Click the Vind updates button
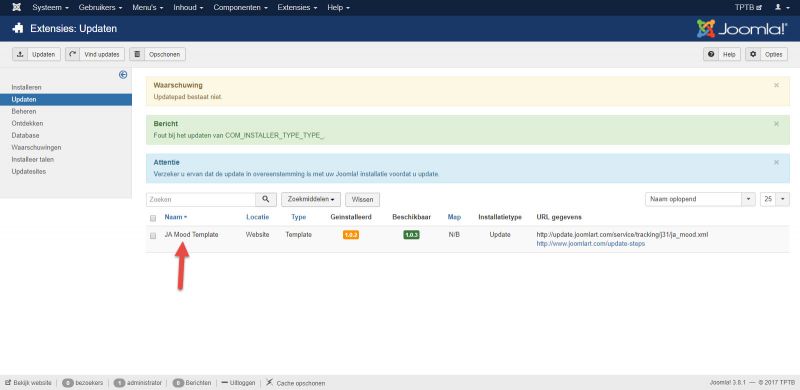The width and height of the screenshot is (800, 390). coord(95,54)
